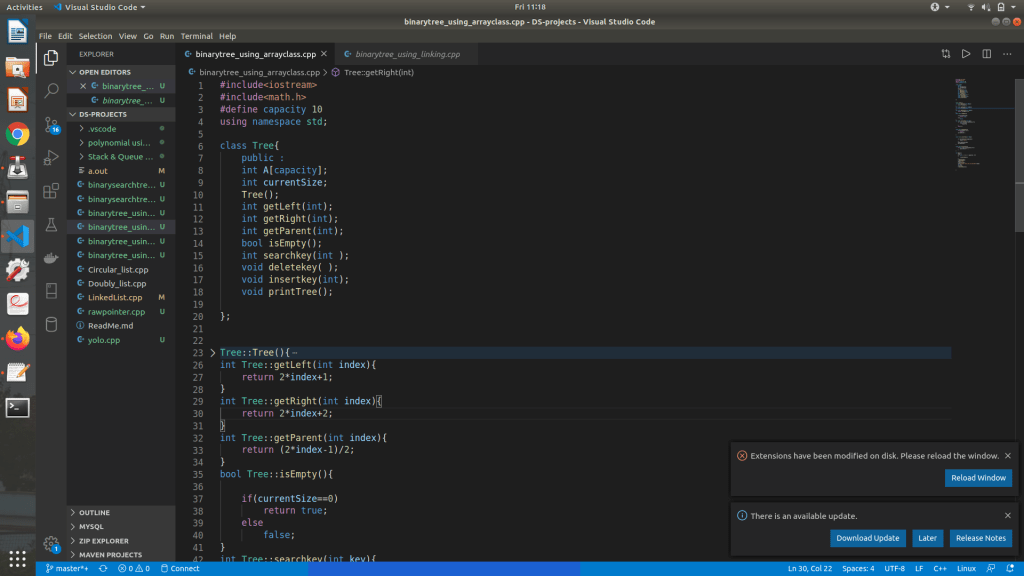The image size is (1024, 576).
Task: Dismiss the extensions modified notification
Action: 1007,455
